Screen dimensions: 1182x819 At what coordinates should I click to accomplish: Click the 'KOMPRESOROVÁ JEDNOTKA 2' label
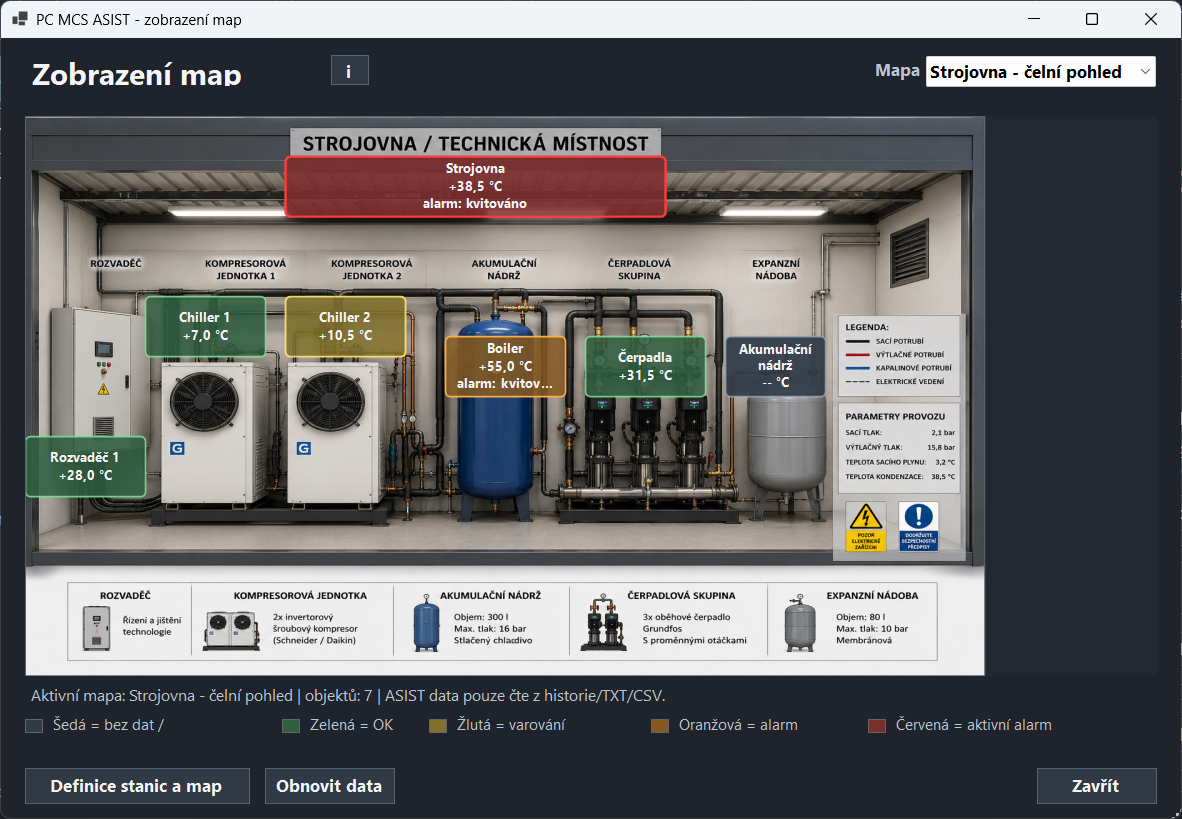(372, 269)
